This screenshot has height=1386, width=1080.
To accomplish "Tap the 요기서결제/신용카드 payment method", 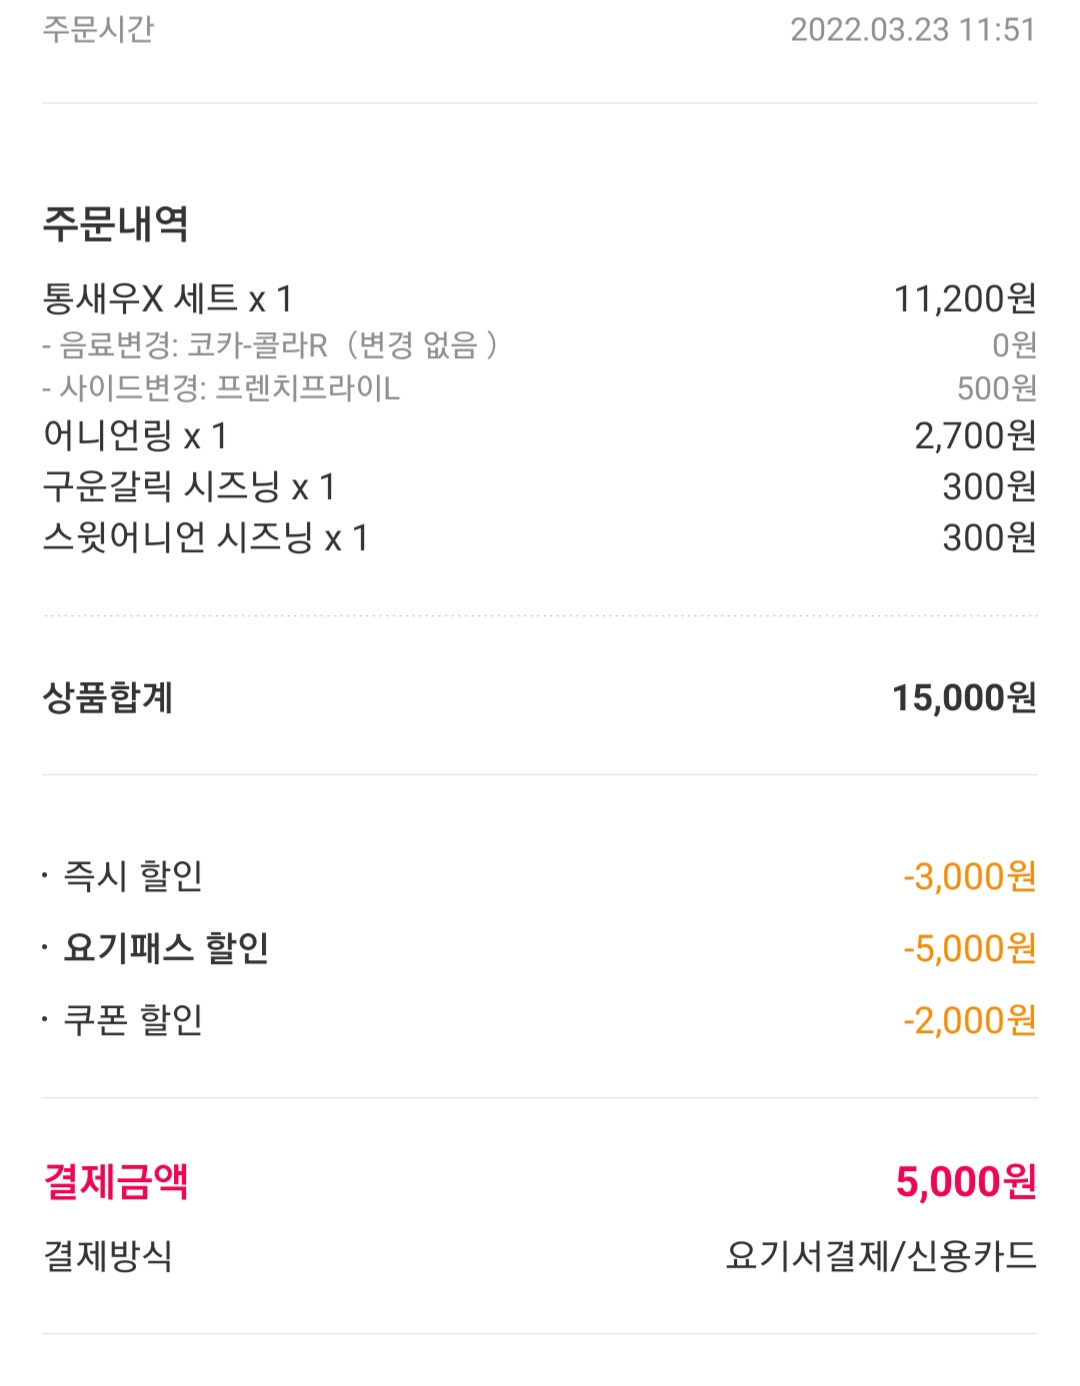I will [x=881, y=1256].
